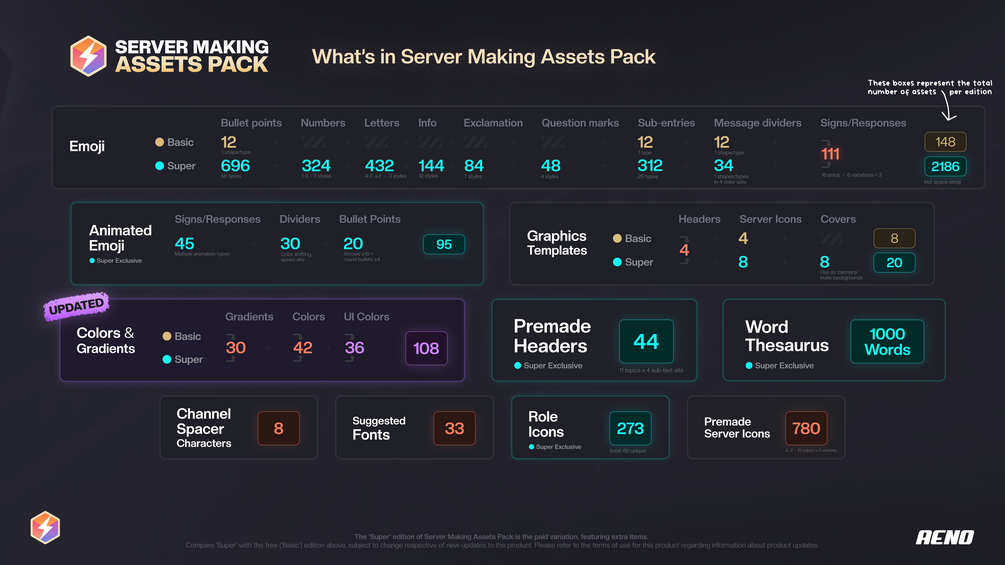The width and height of the screenshot is (1005, 565).
Task: Click the Animated Emoji section label
Action: coord(120,238)
